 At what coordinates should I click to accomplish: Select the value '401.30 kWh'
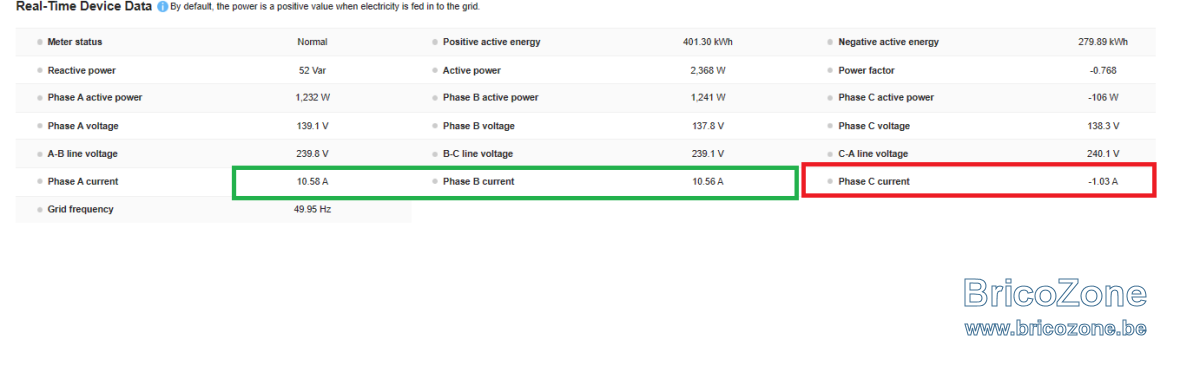(x=707, y=42)
